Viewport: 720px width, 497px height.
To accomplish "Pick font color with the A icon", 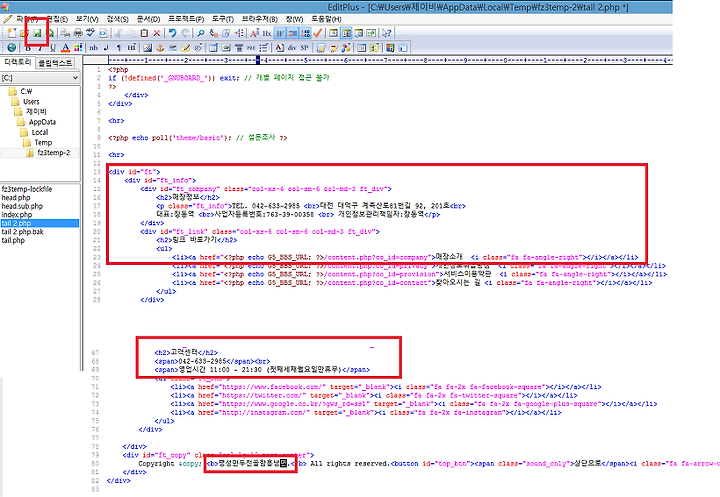I will pos(65,47).
